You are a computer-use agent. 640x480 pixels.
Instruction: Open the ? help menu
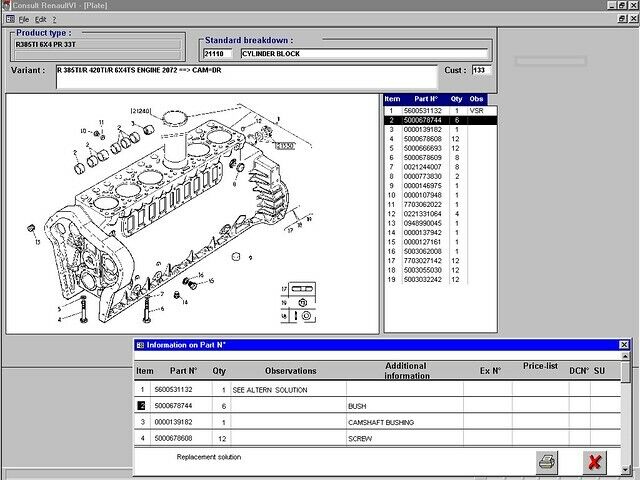point(54,19)
